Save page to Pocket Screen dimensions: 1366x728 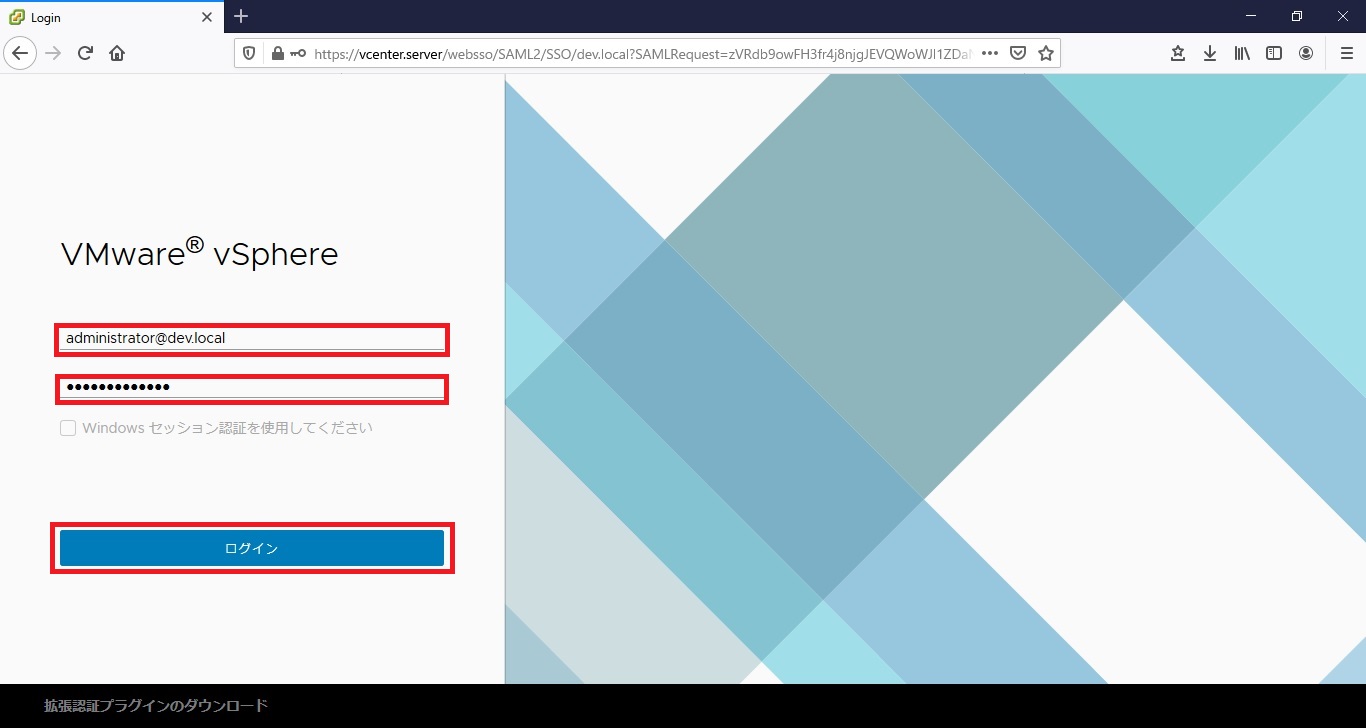click(x=1017, y=54)
